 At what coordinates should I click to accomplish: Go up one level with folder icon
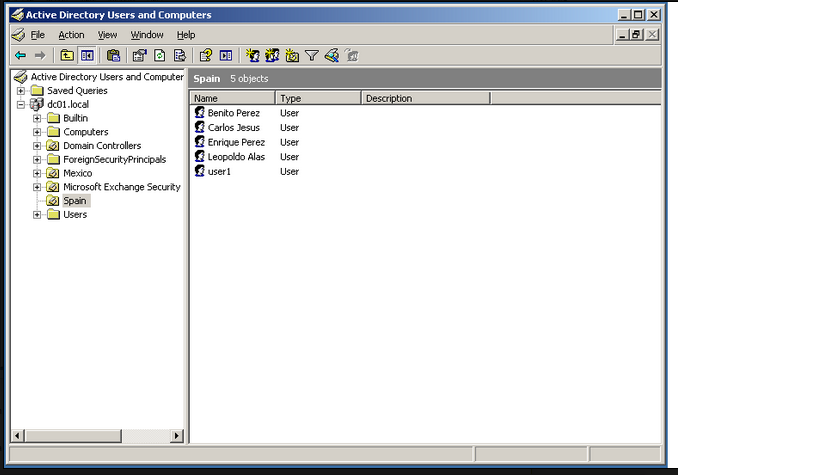click(x=67, y=55)
